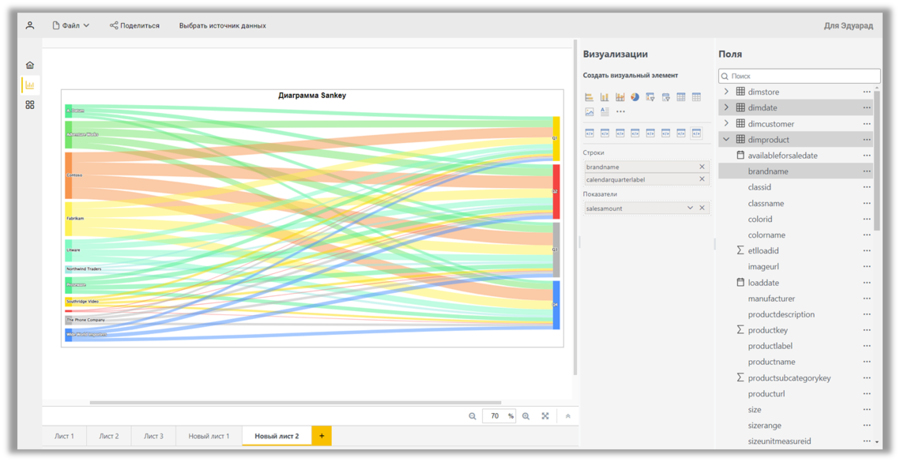900x462 pixels.
Task: Open the Файл menu
Action: point(71,25)
